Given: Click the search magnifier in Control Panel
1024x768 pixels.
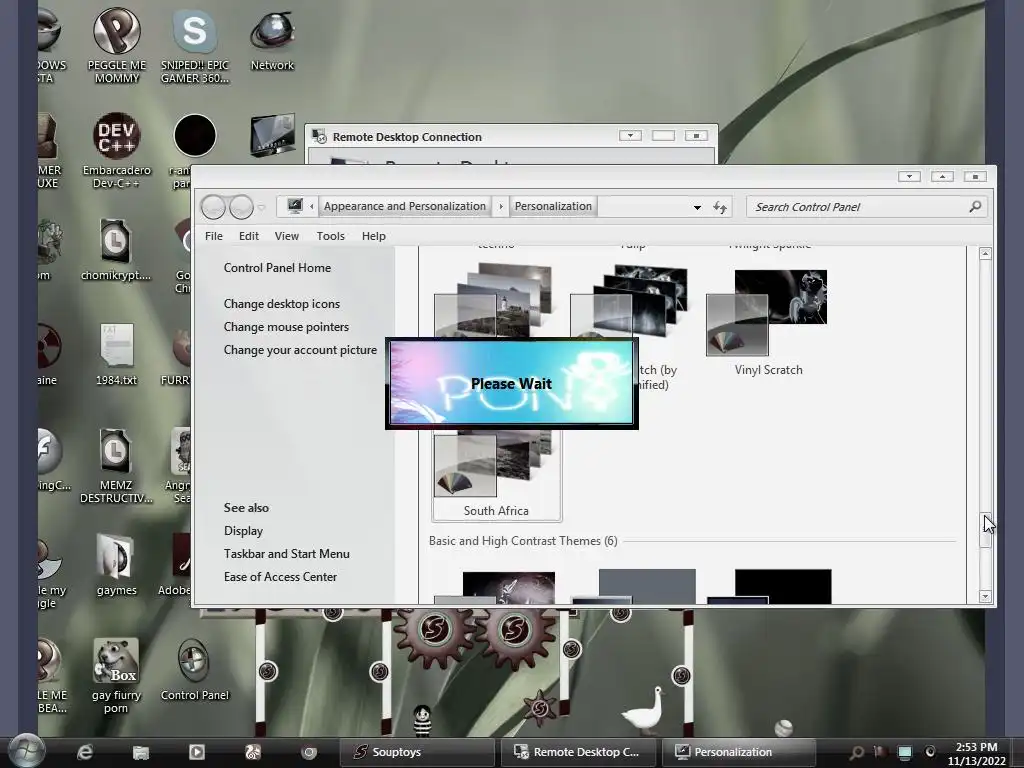Looking at the screenshot, I should 975,206.
